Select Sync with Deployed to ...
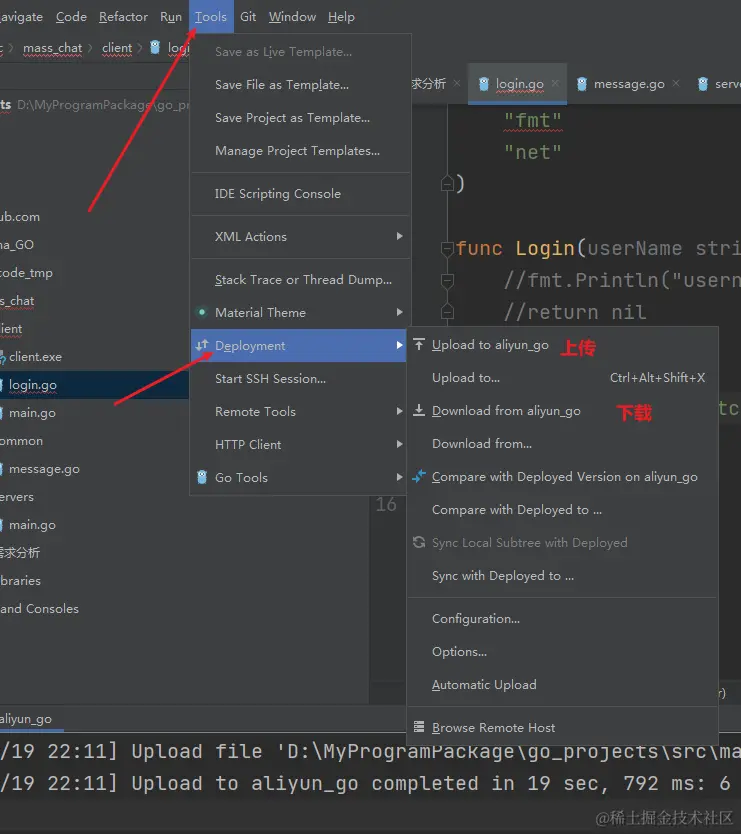741x834 pixels. point(563,576)
